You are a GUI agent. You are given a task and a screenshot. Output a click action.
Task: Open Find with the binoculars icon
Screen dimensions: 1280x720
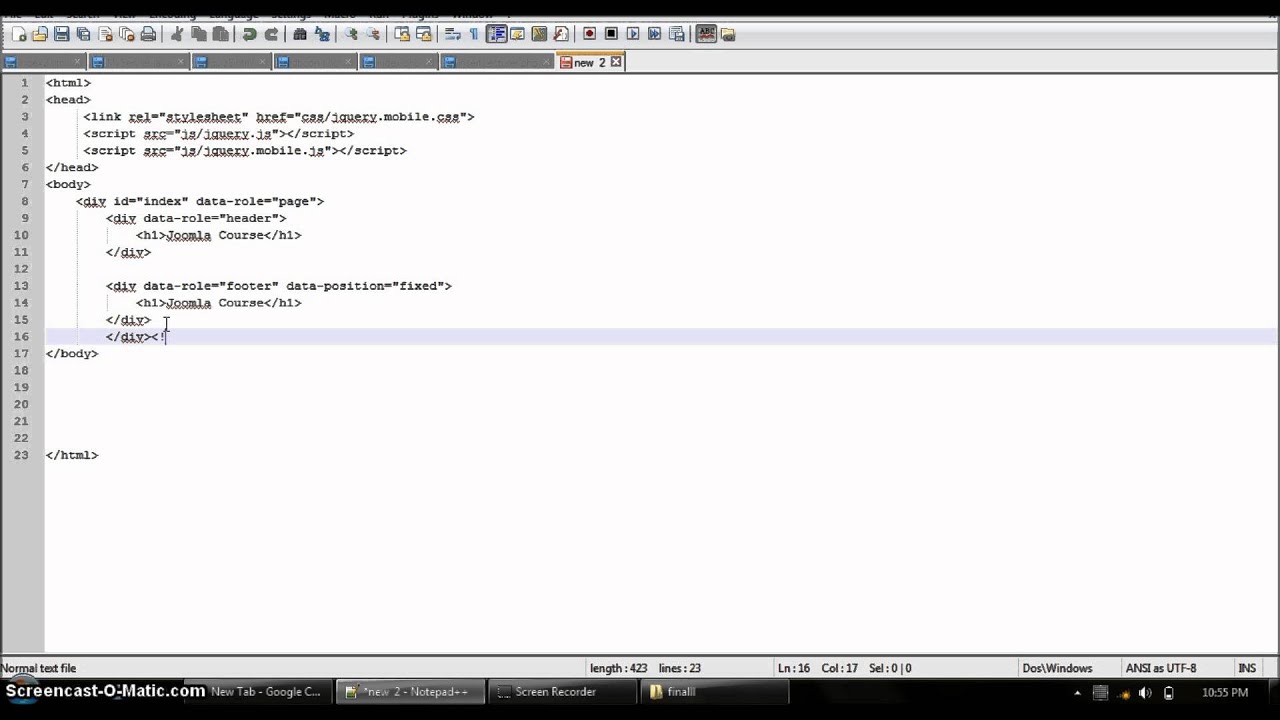point(299,34)
